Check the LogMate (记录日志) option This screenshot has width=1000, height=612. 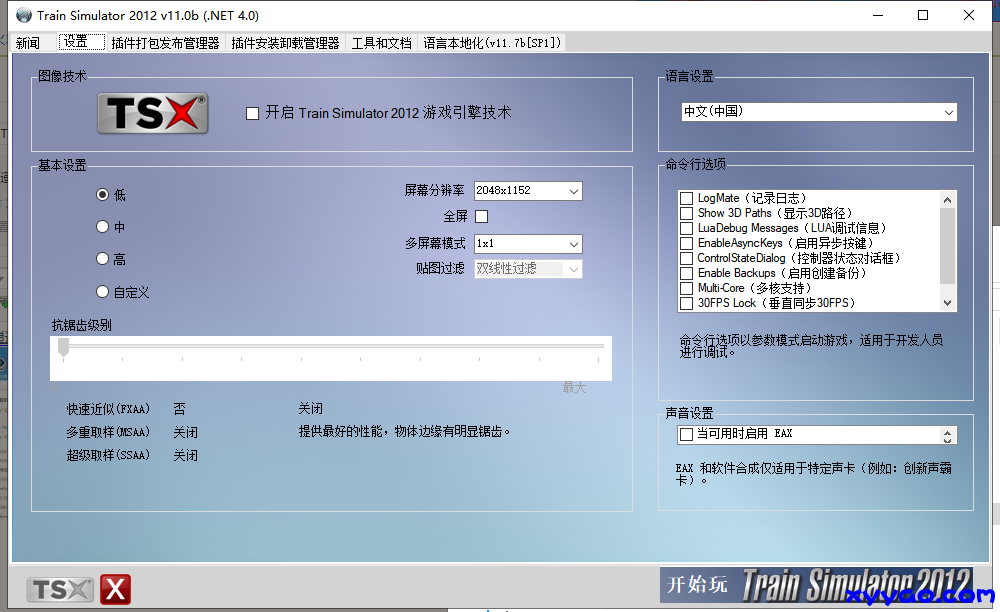(686, 198)
